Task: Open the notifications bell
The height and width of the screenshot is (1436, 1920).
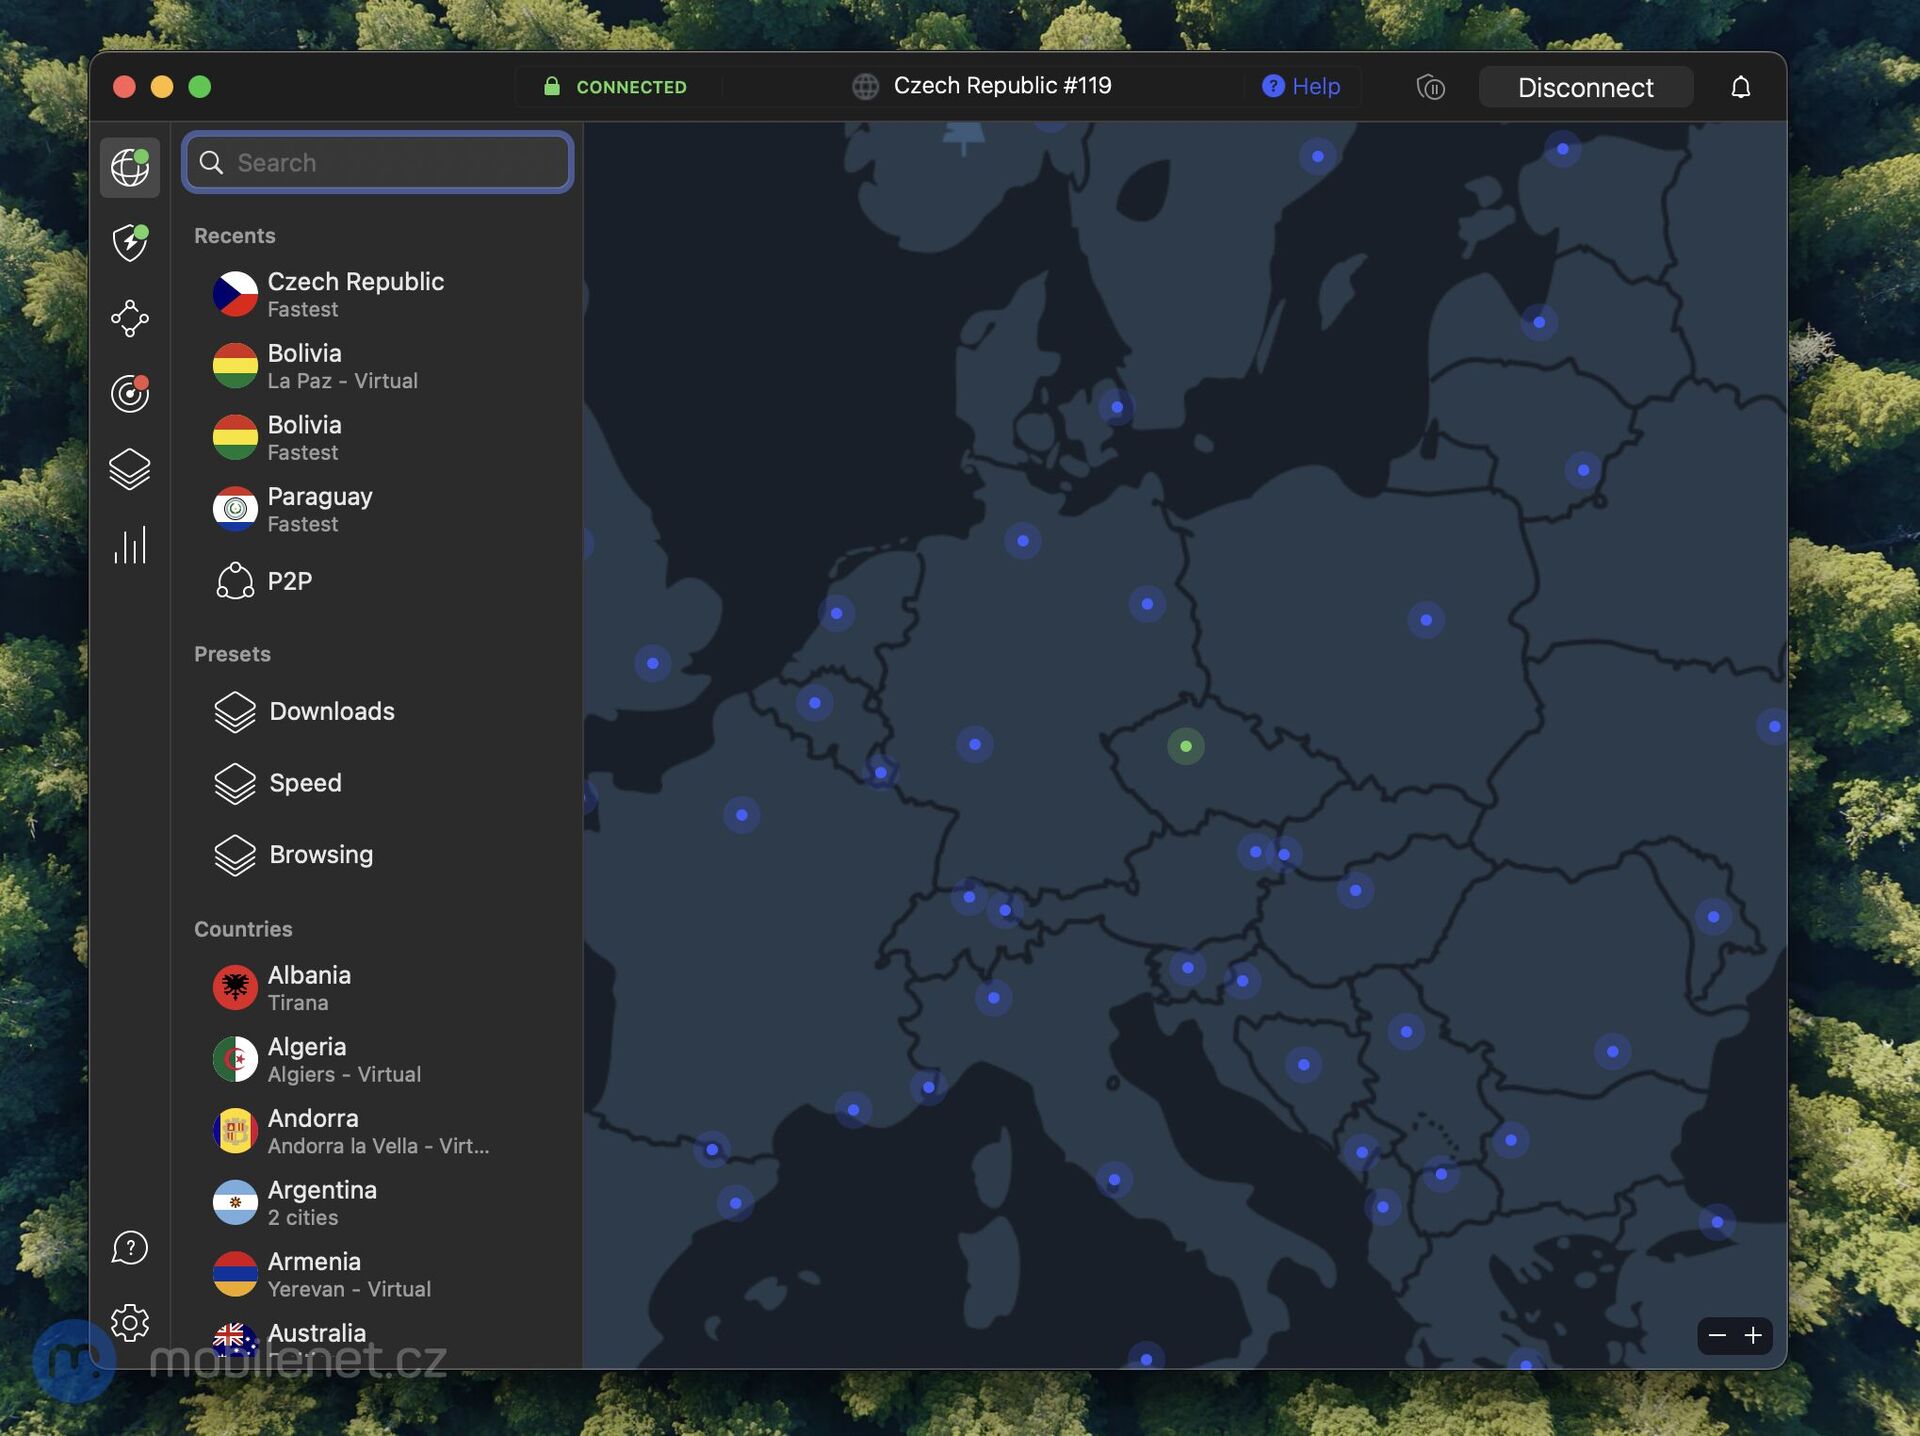Action: click(x=1741, y=87)
